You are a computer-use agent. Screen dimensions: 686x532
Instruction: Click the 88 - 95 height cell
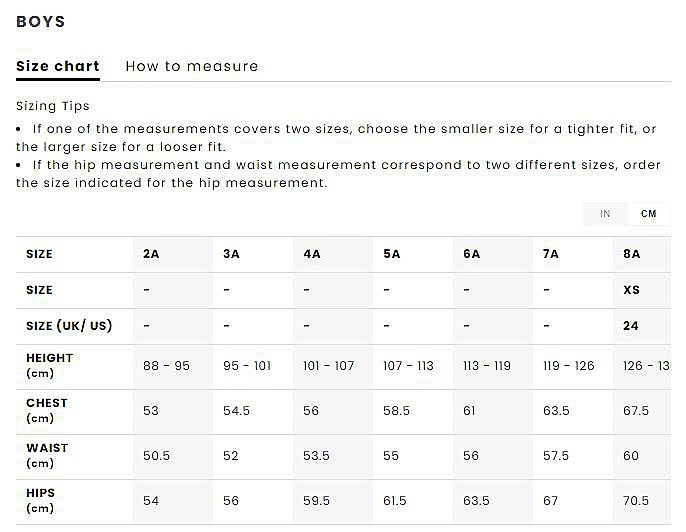(166, 366)
